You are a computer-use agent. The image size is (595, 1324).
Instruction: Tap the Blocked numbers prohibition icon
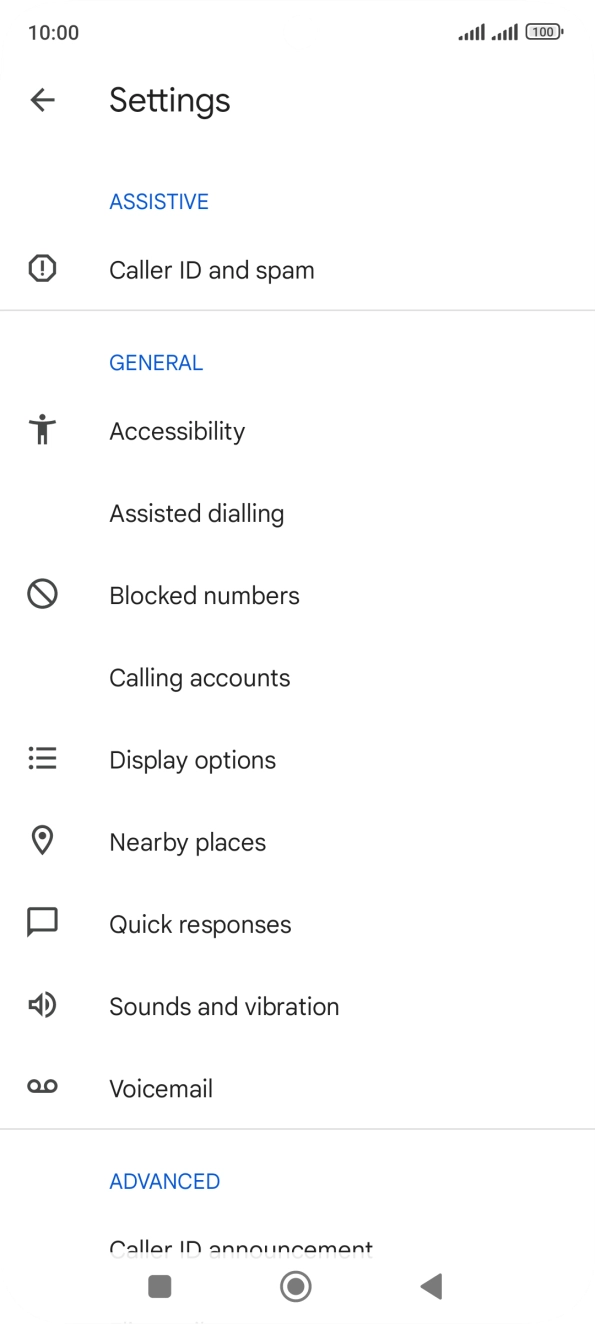tap(42, 594)
